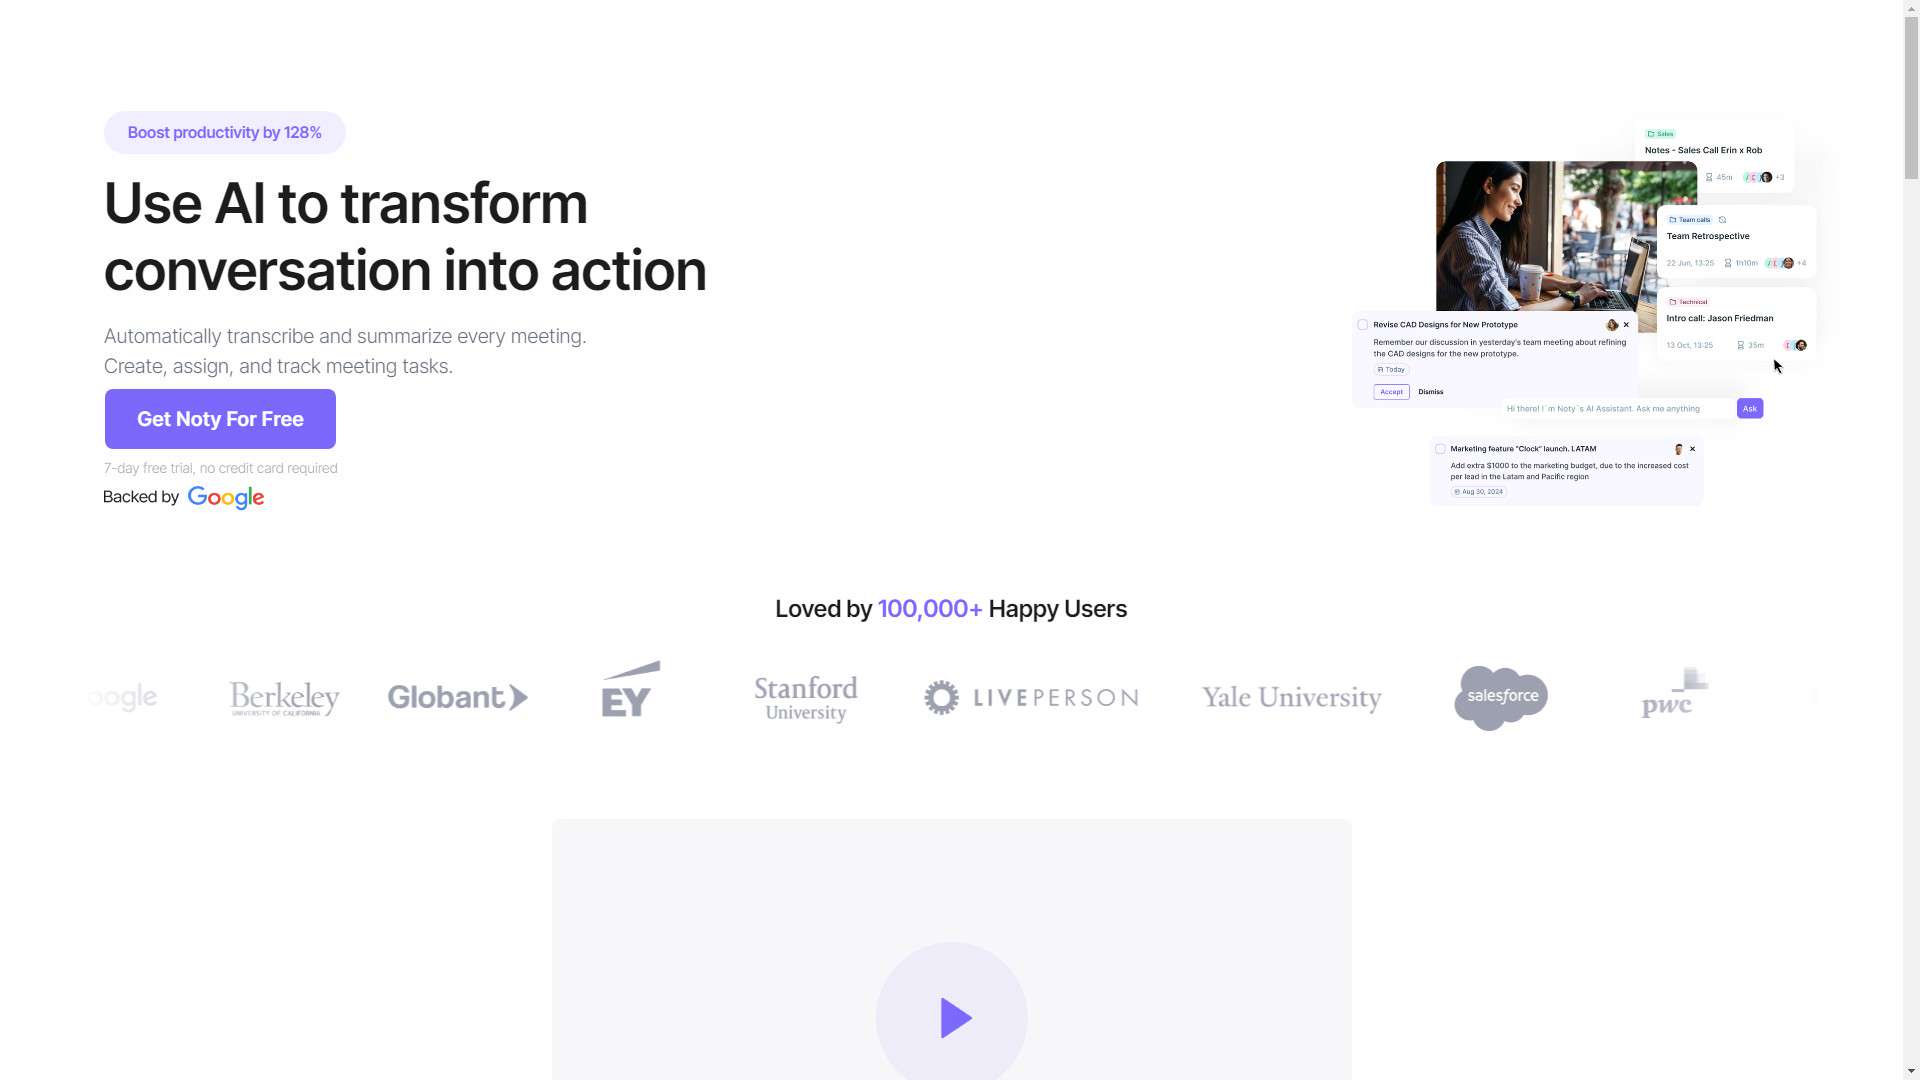Viewport: 1920px width, 1080px height.
Task: Open the Team Retrospective meeting title
Action: (1708, 237)
